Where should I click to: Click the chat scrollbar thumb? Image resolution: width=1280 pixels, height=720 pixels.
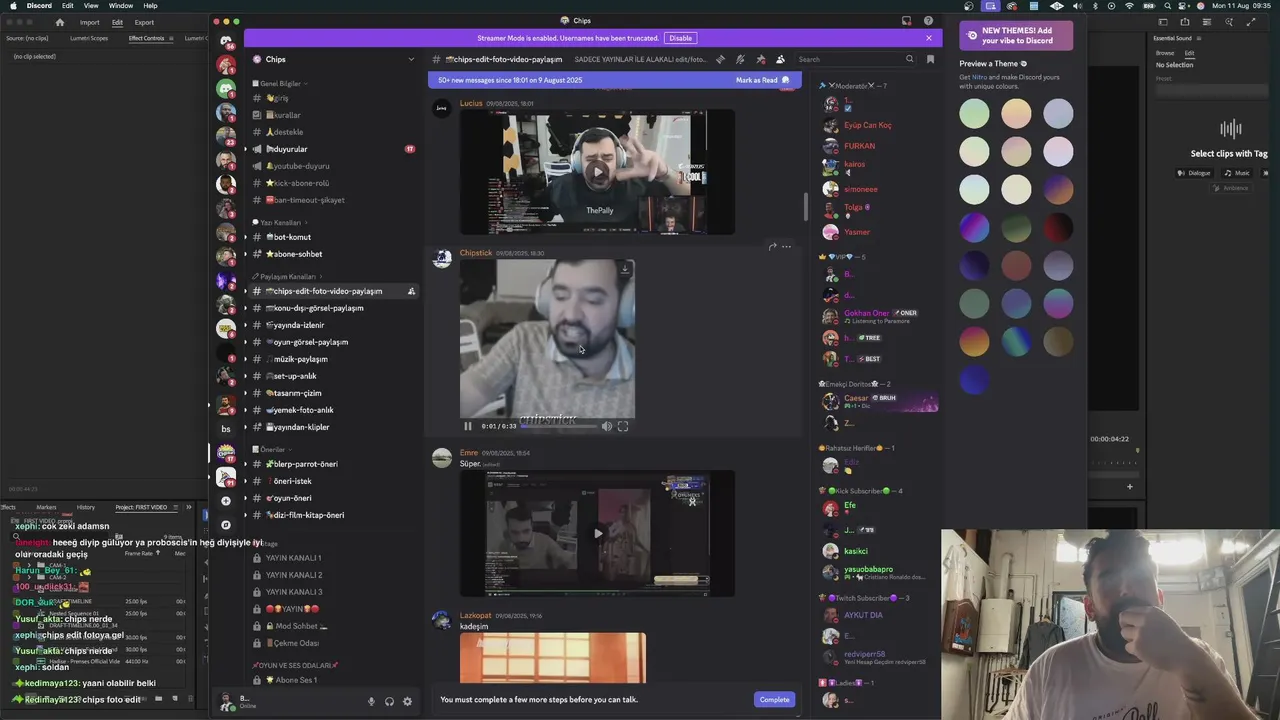point(806,206)
